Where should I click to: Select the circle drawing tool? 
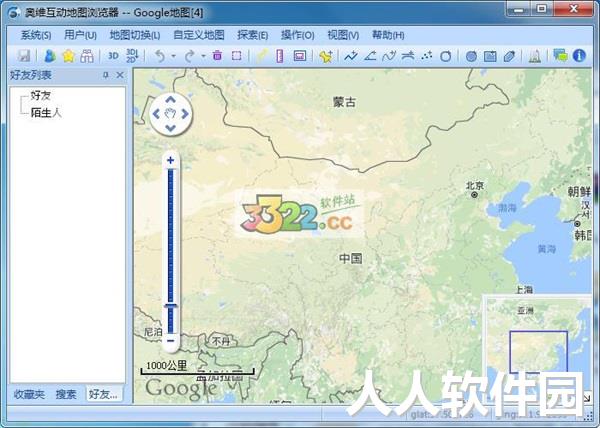445,56
